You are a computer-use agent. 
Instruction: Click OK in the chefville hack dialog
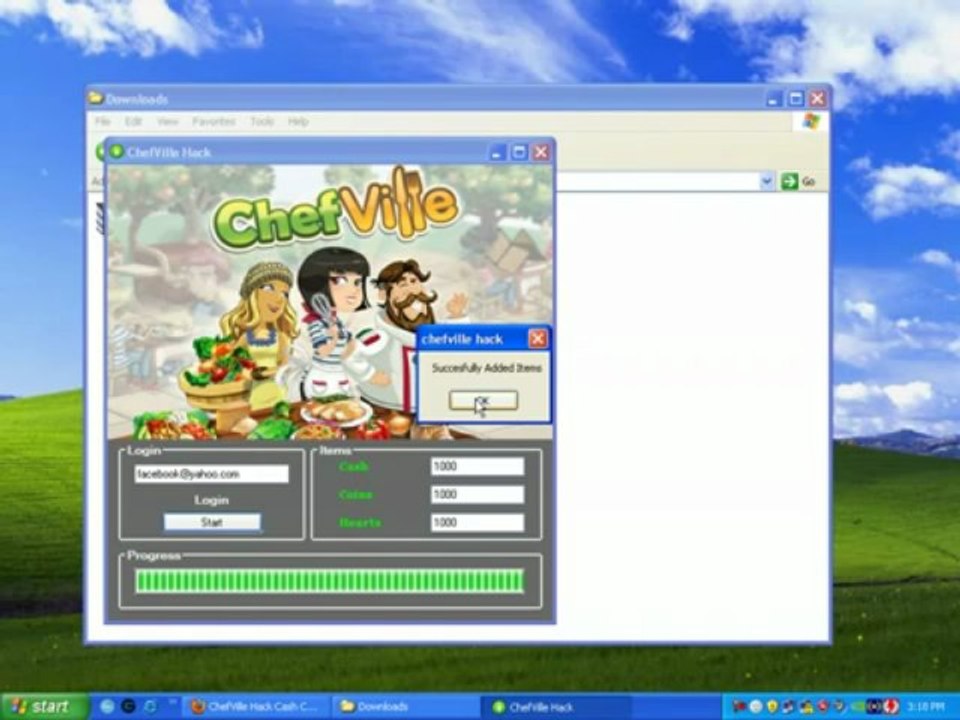[483, 400]
